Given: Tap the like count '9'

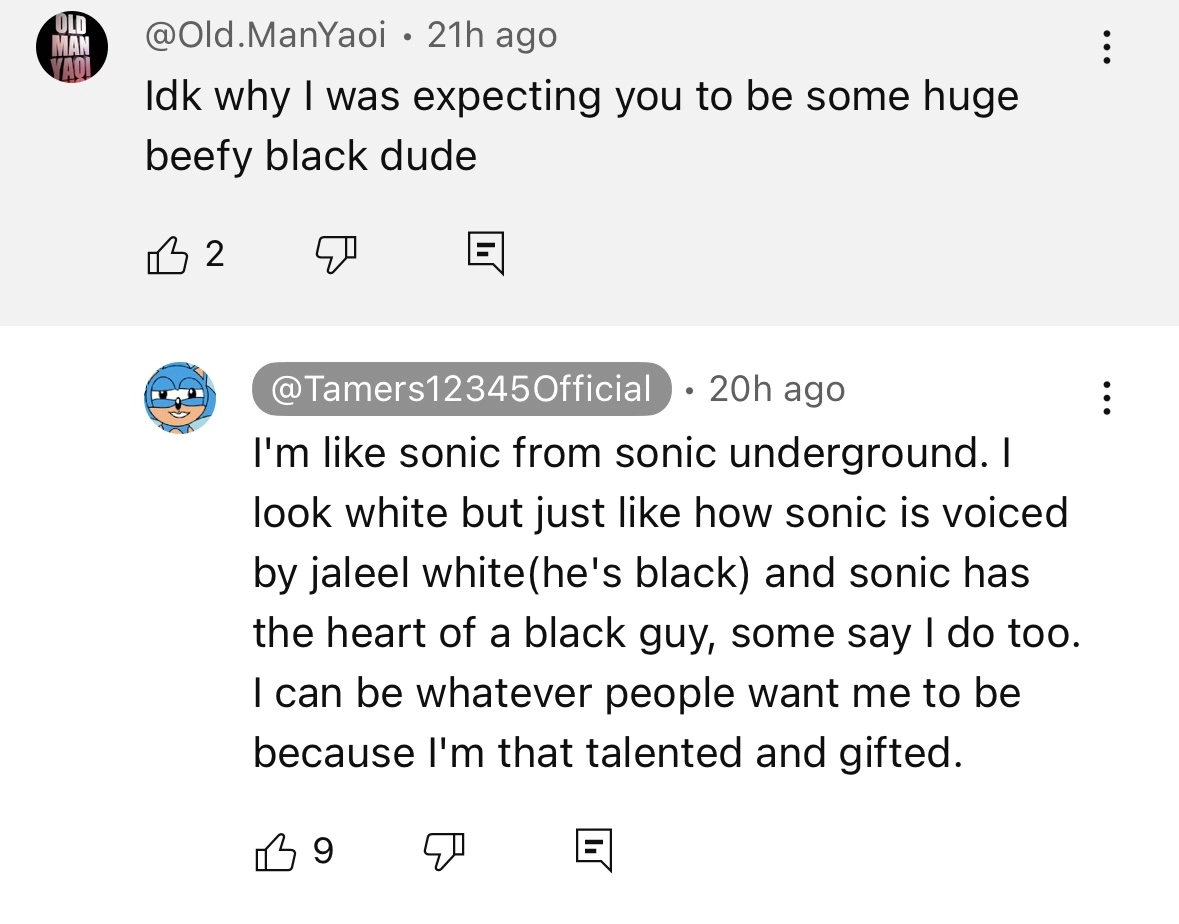Looking at the screenshot, I should (323, 851).
